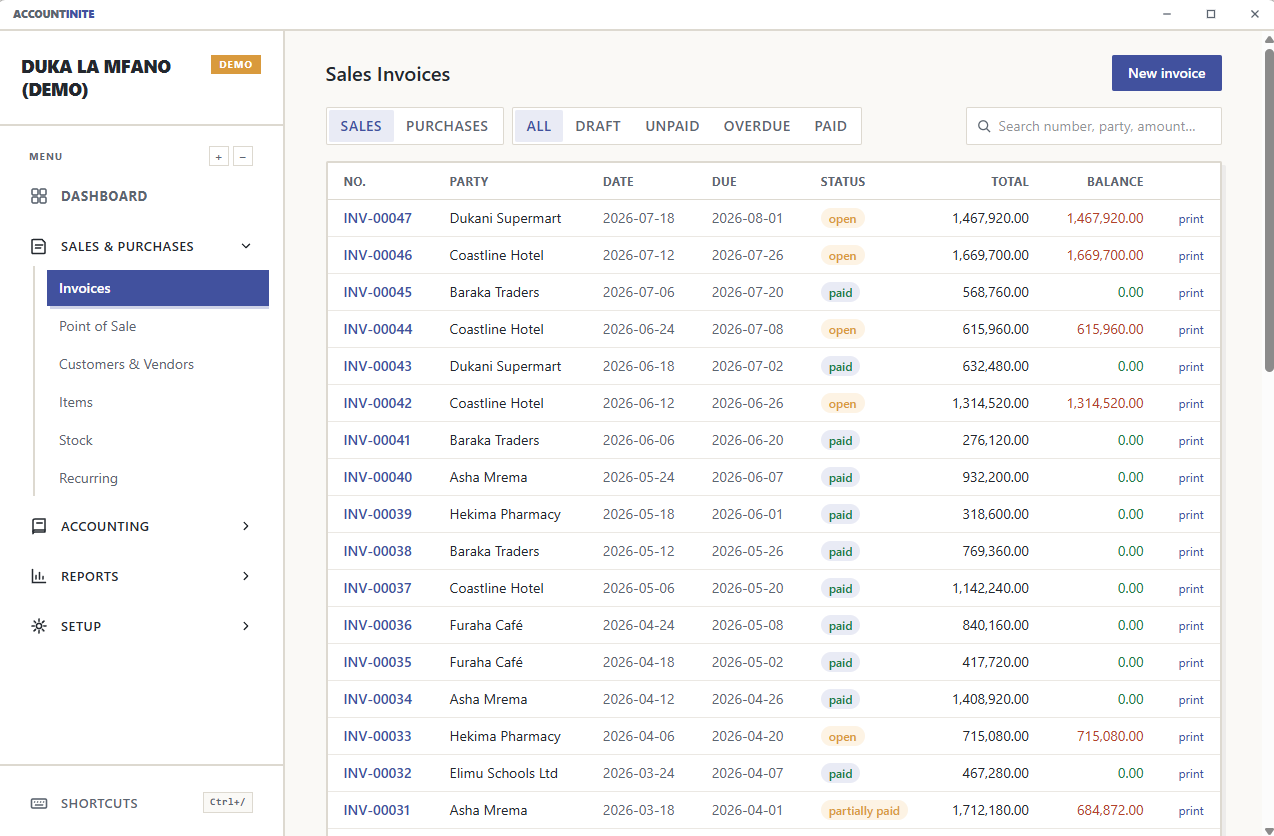1274x836 pixels.
Task: Expand the Accounting section chevron
Action: pyautogui.click(x=246, y=526)
